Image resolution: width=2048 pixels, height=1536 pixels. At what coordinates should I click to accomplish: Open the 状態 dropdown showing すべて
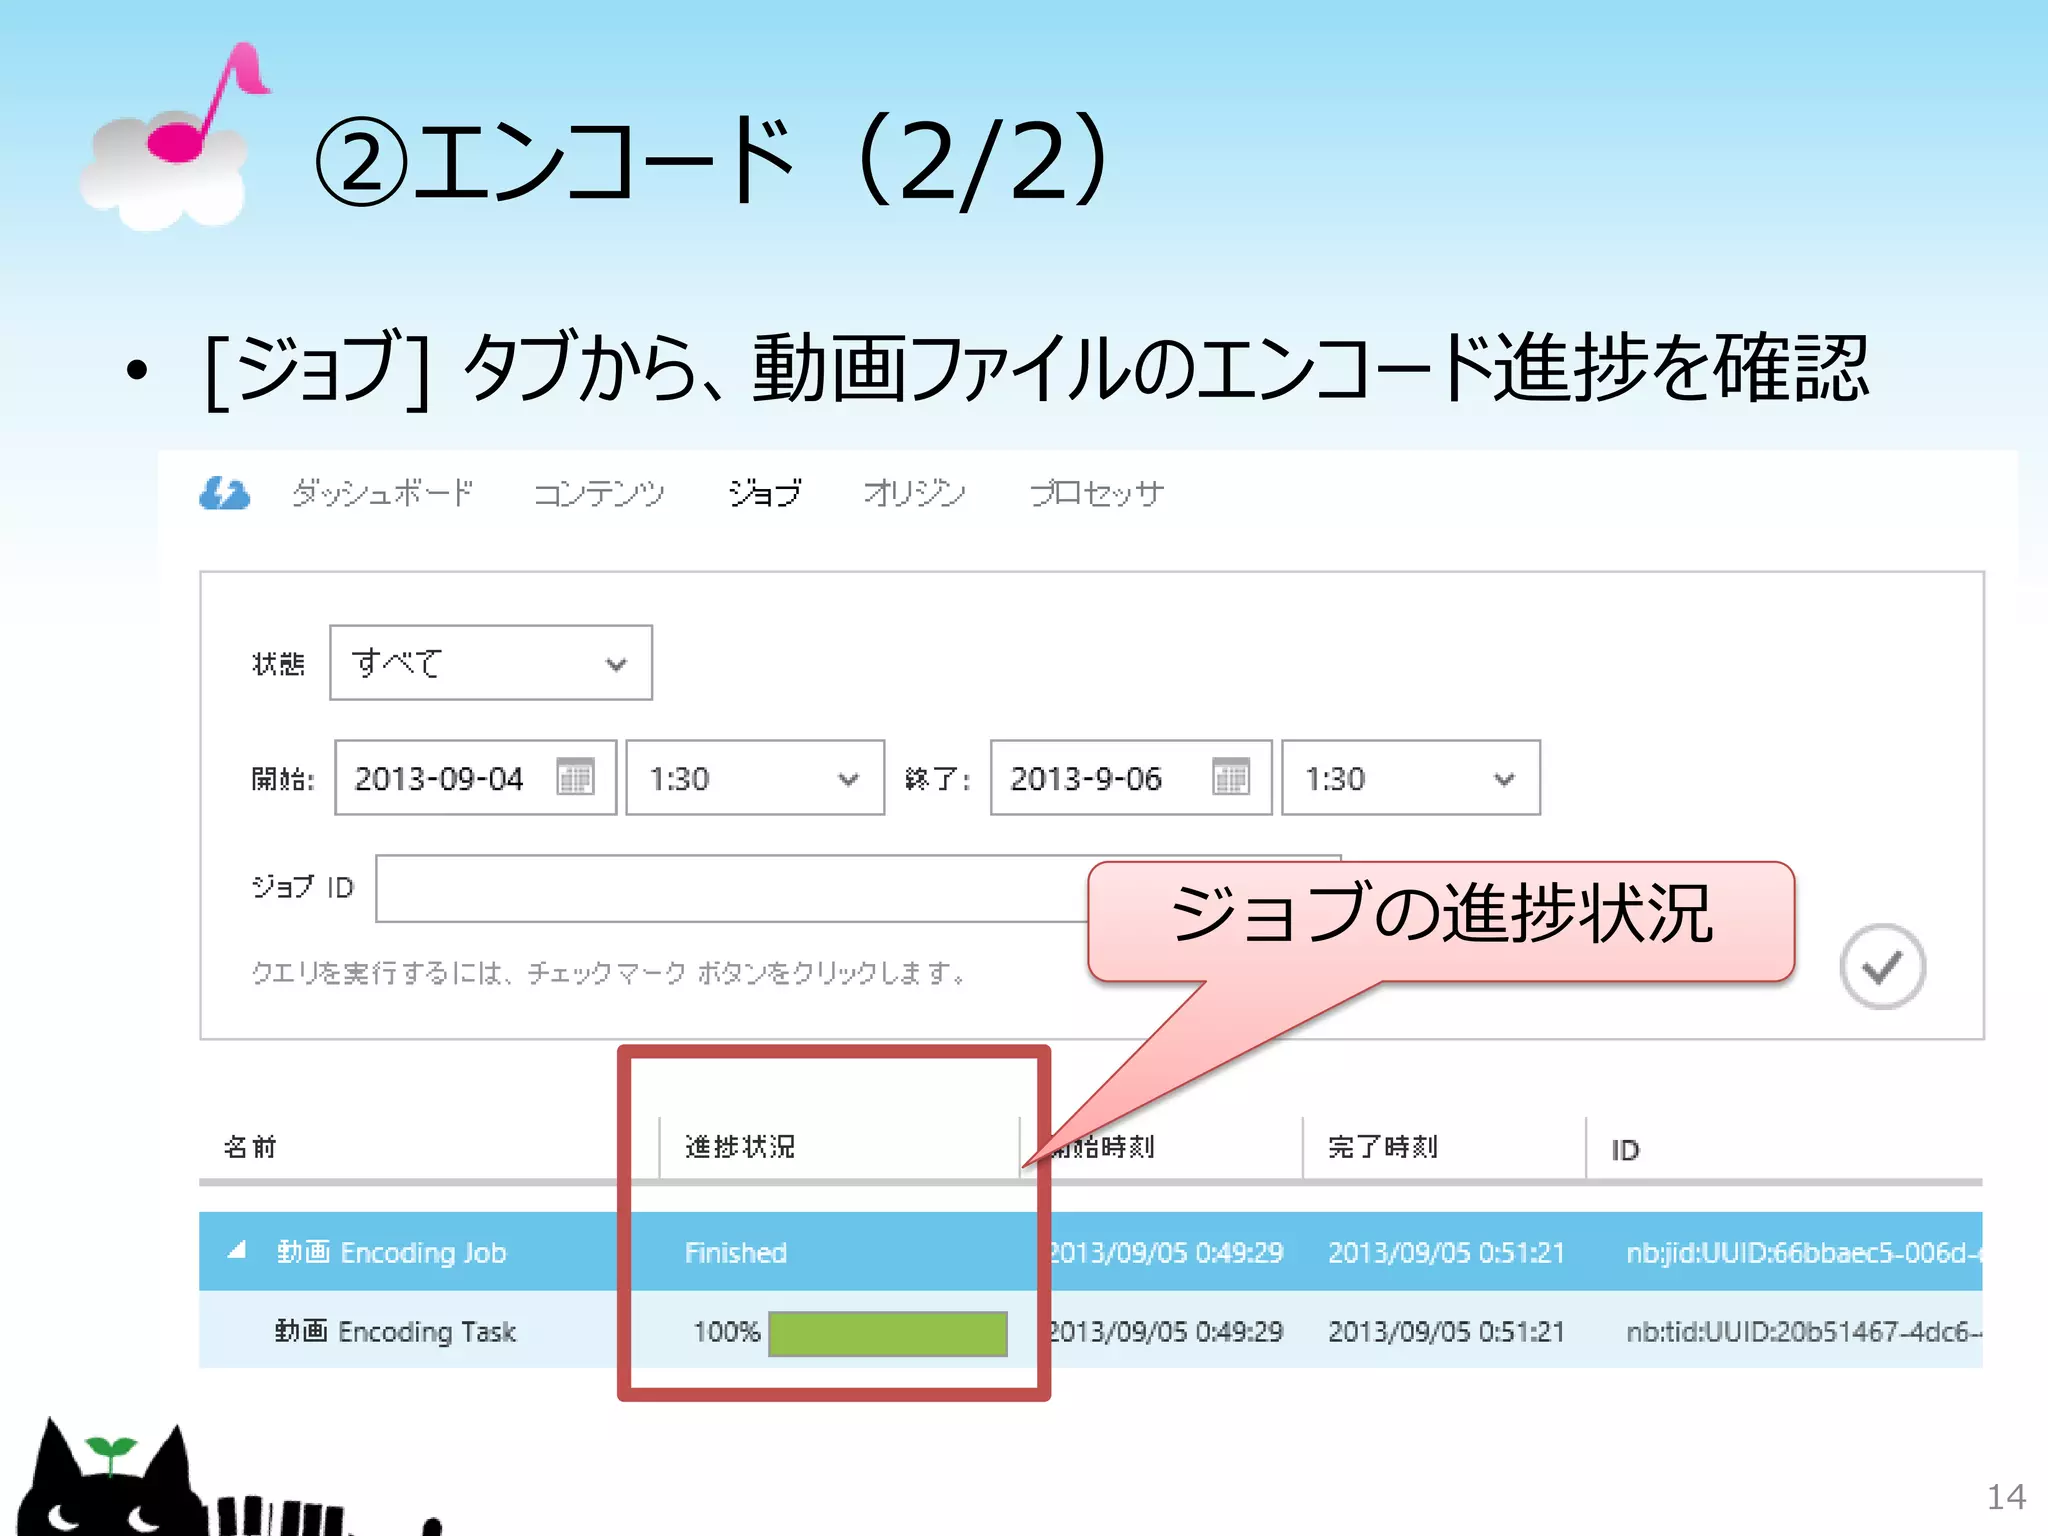click(x=491, y=663)
